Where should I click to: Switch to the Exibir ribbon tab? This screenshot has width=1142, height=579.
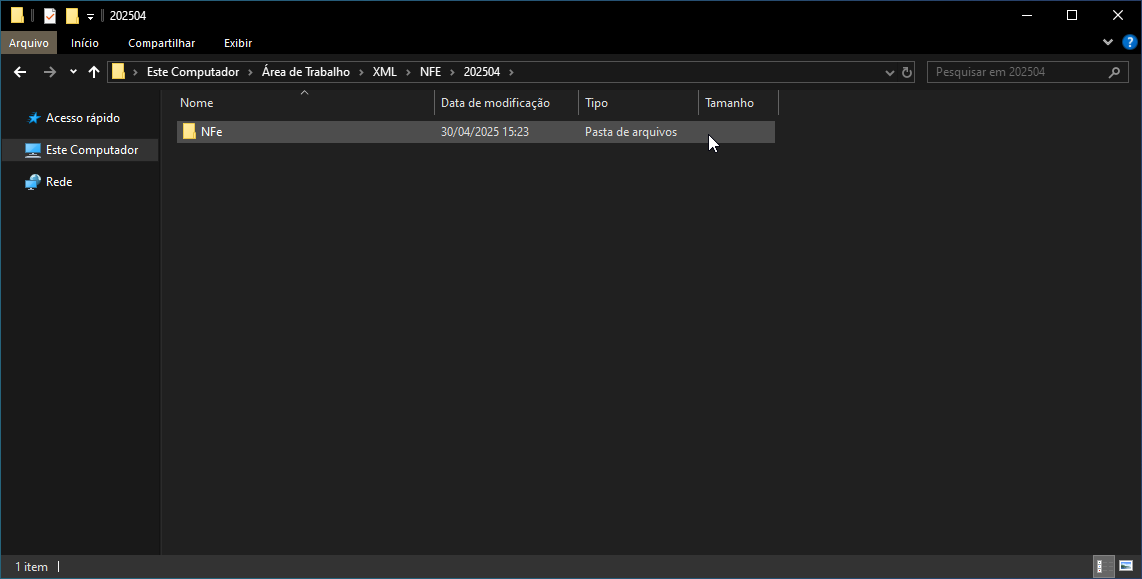[237, 43]
